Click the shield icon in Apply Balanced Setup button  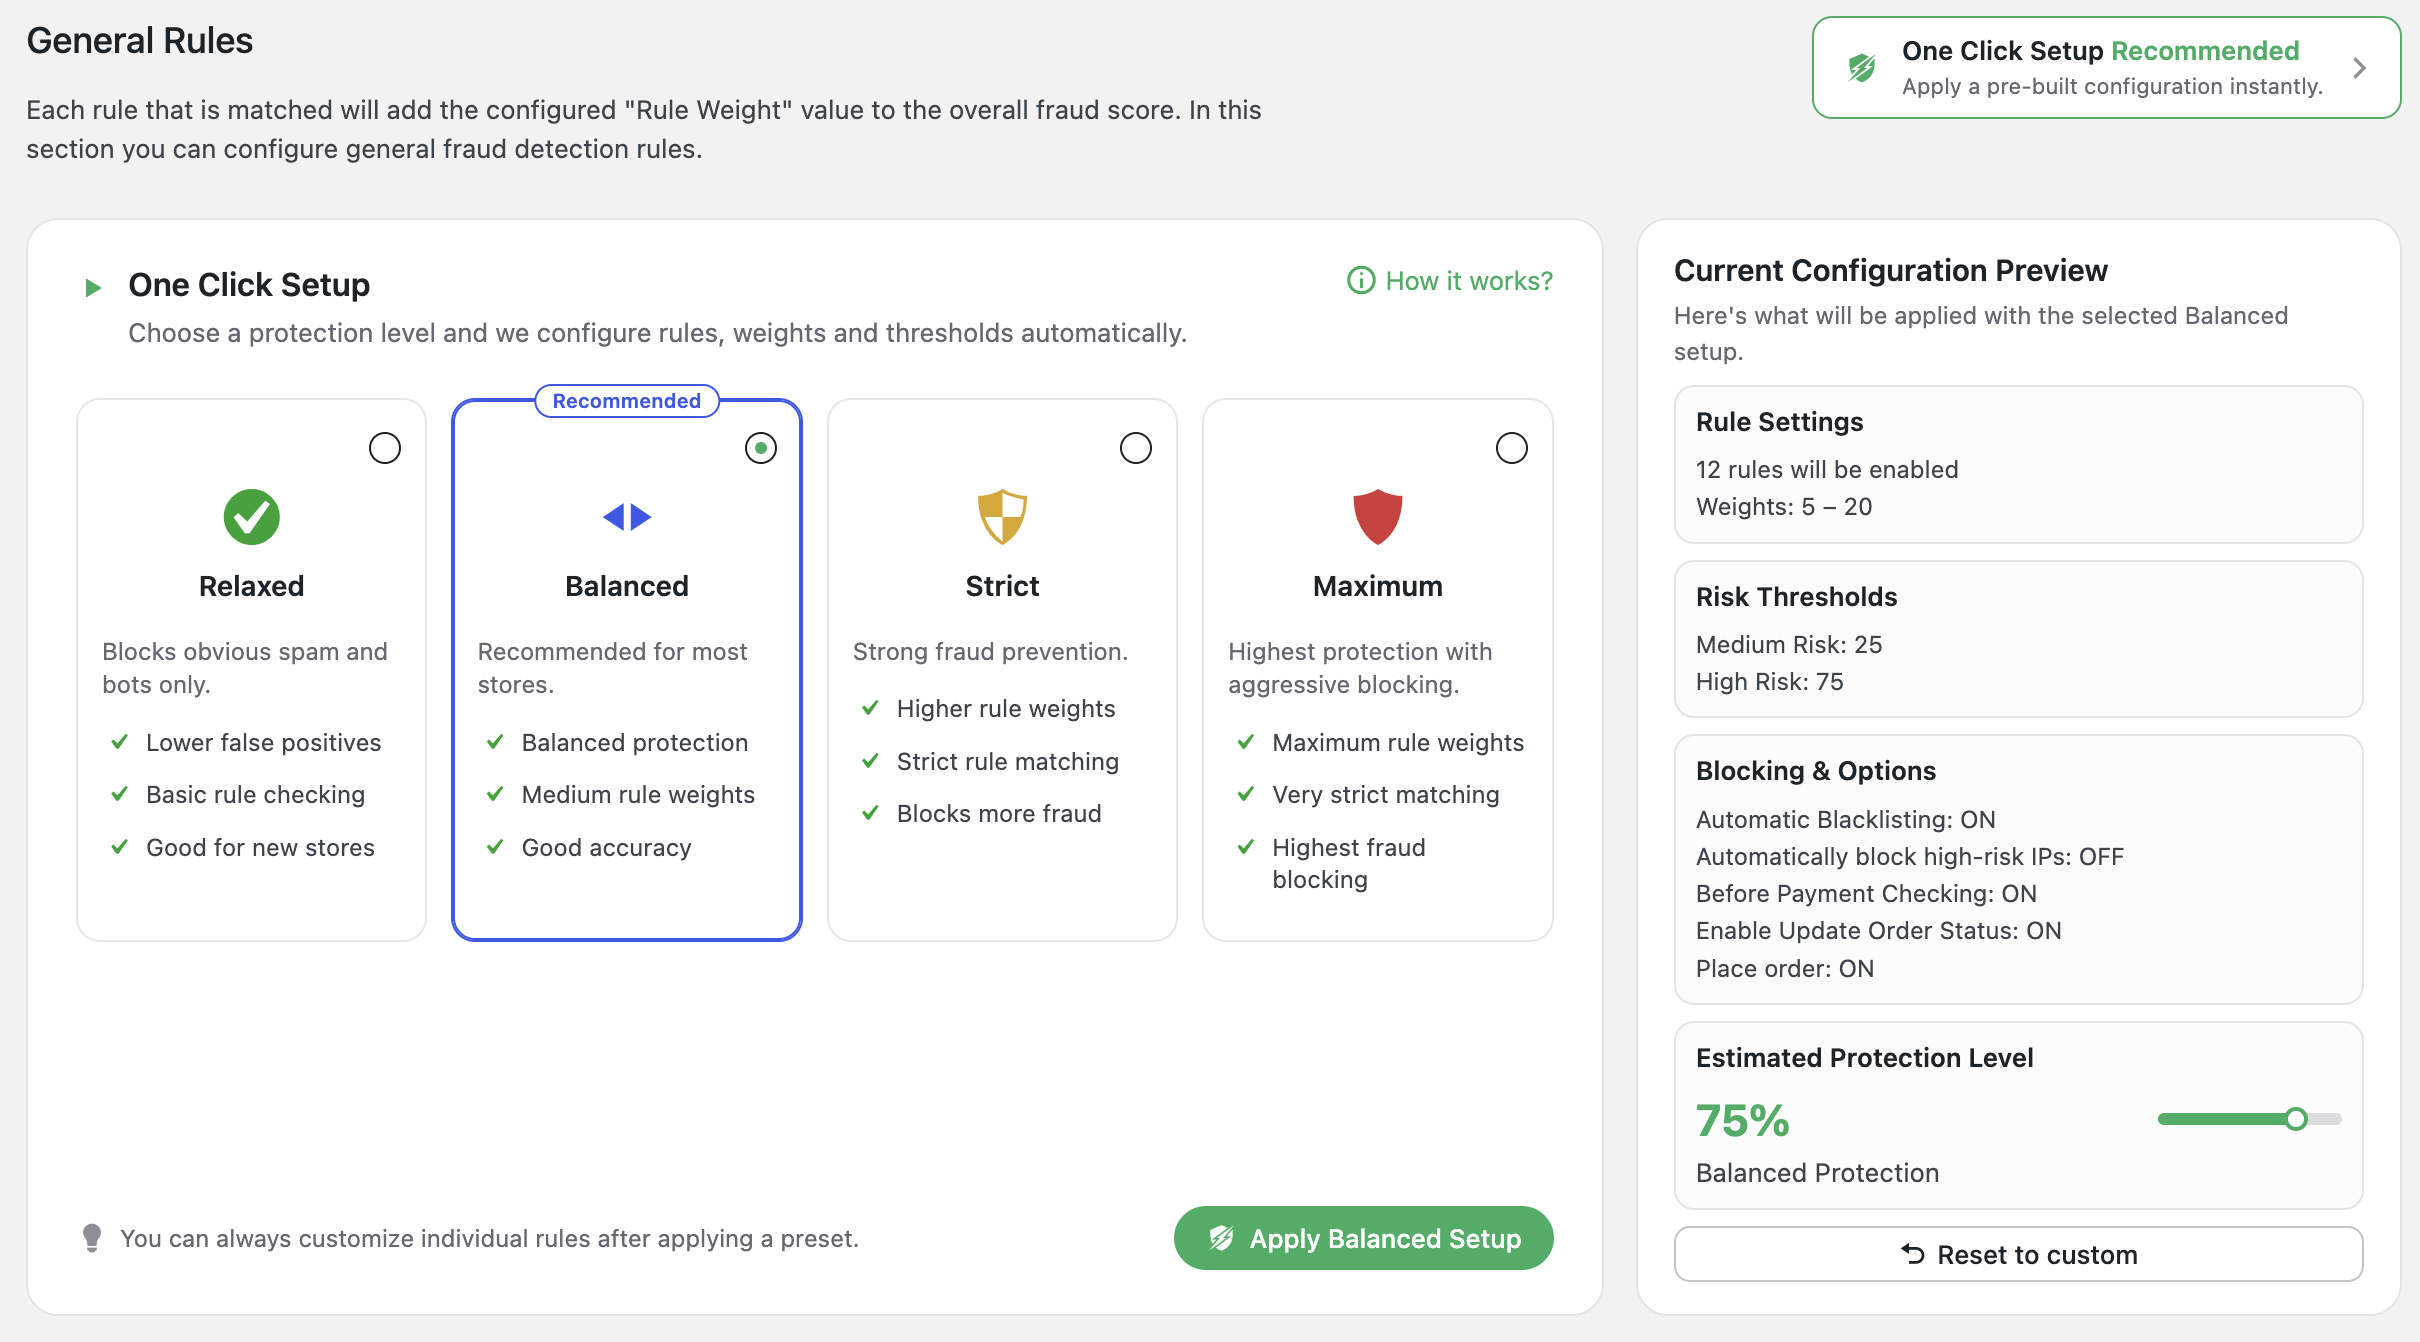point(1221,1238)
